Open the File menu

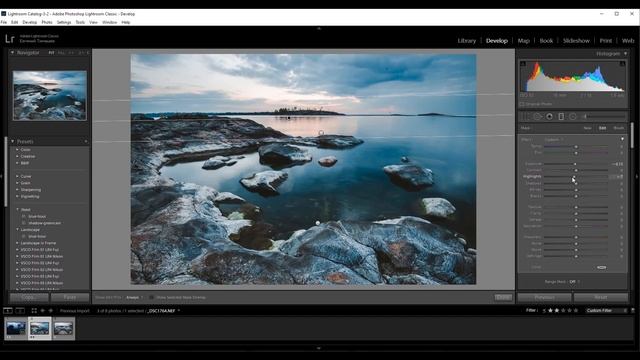(4, 22)
